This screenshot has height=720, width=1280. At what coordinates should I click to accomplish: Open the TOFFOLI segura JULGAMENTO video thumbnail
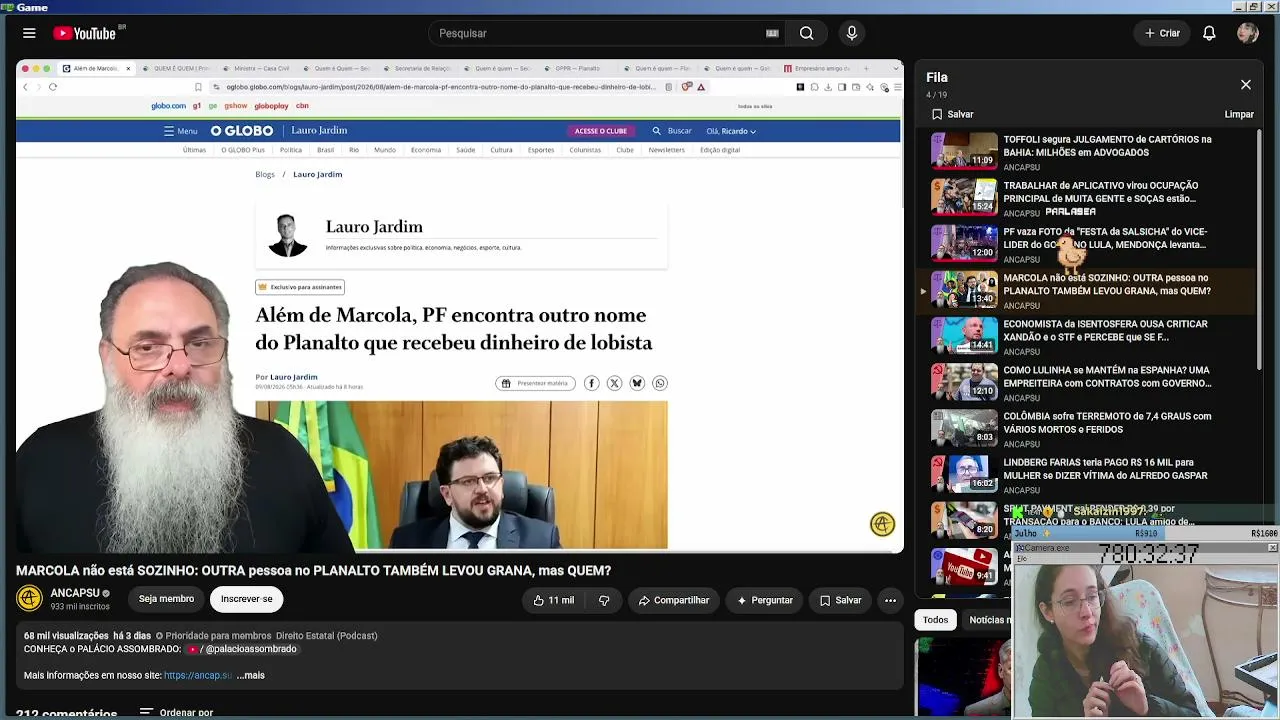965,151
